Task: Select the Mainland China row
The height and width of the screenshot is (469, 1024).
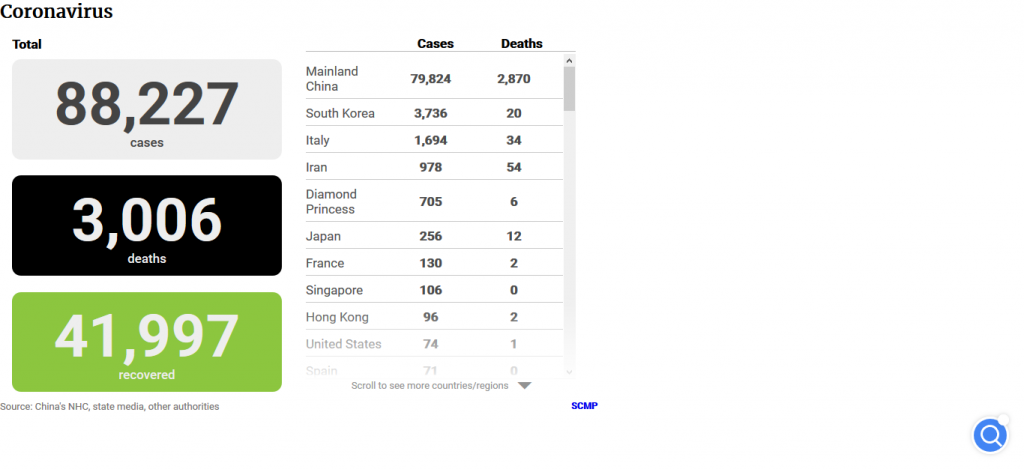Action: click(433, 79)
